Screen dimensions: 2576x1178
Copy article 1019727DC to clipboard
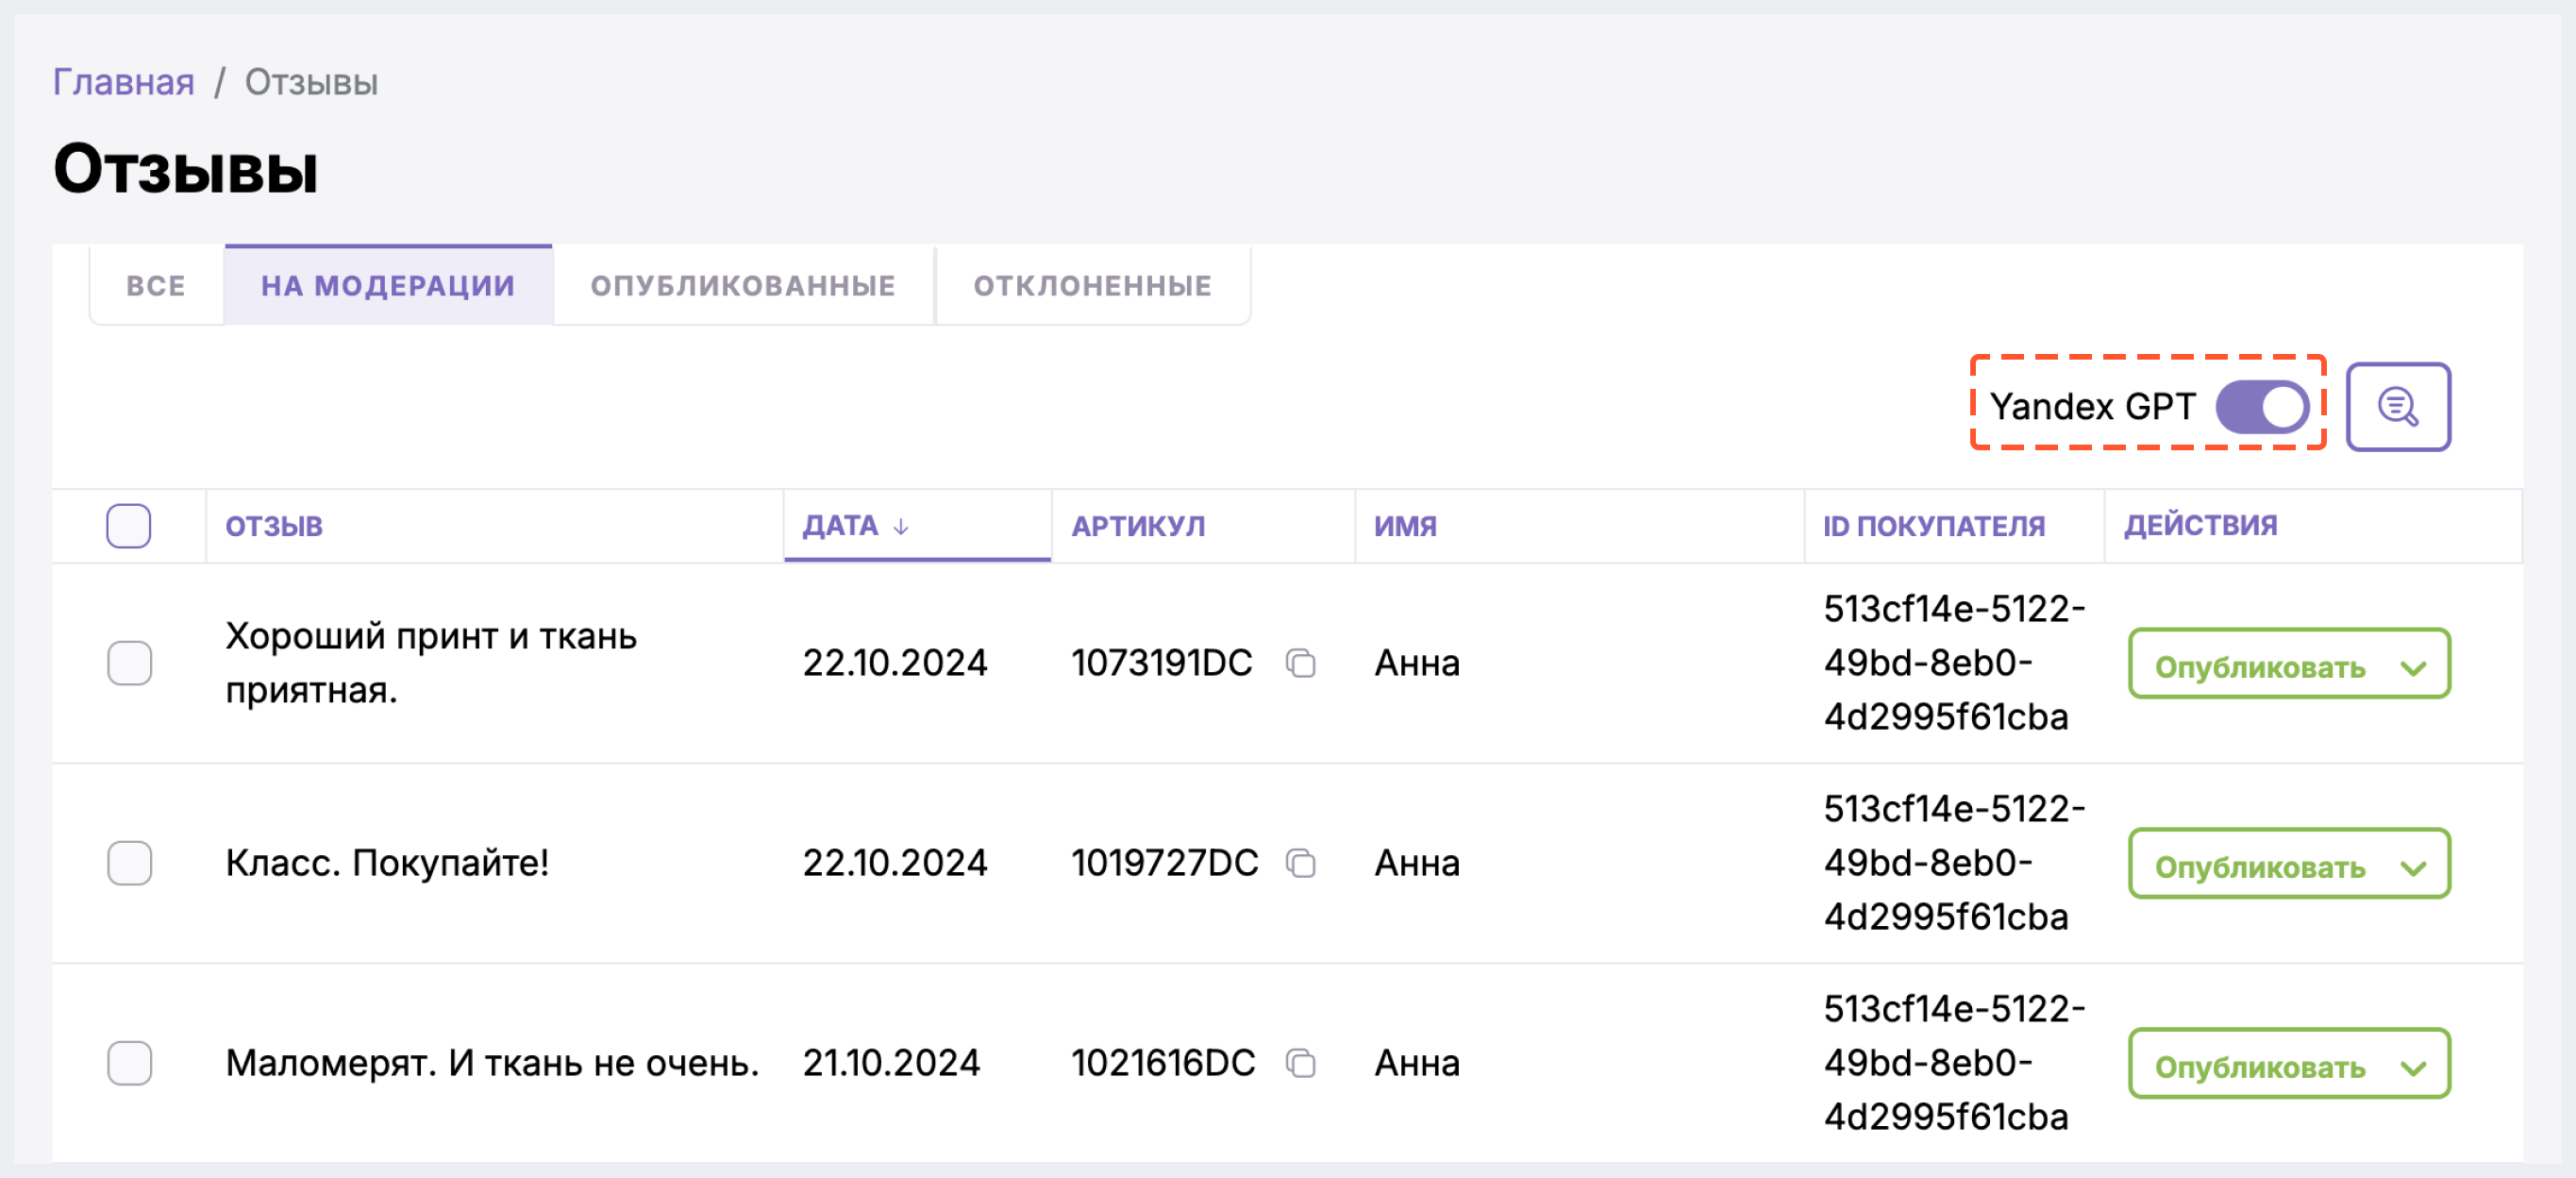click(x=1300, y=863)
